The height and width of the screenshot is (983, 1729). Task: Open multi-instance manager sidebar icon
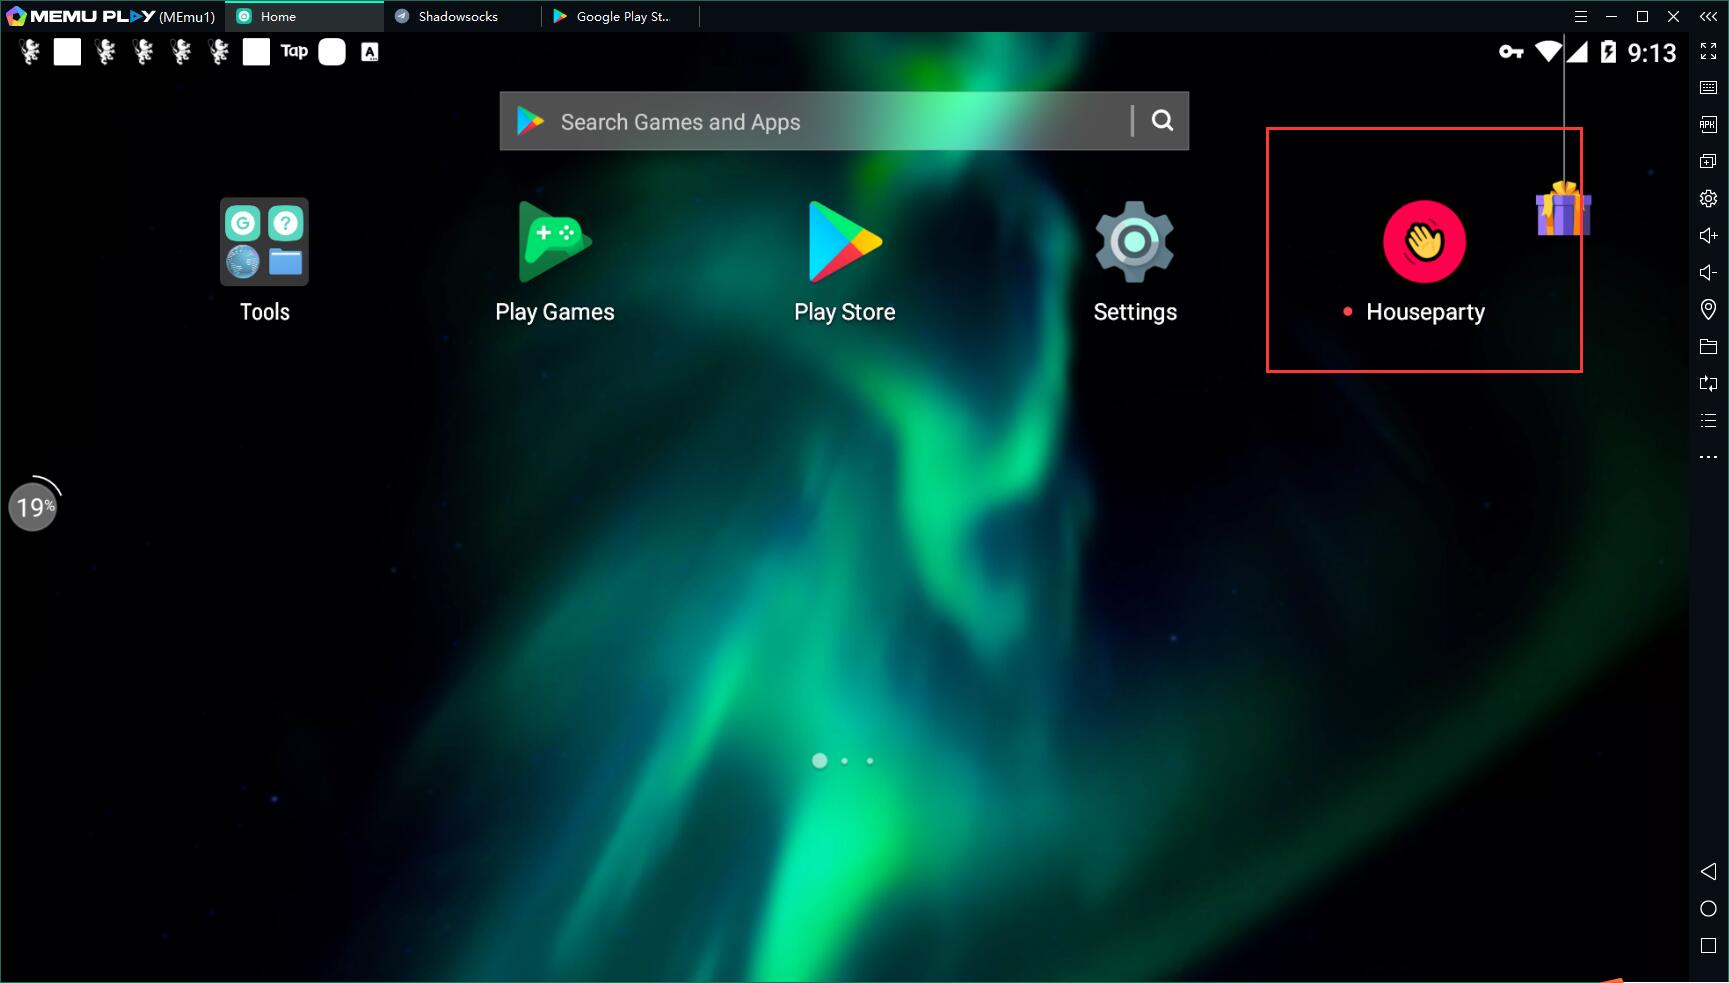(1708, 161)
